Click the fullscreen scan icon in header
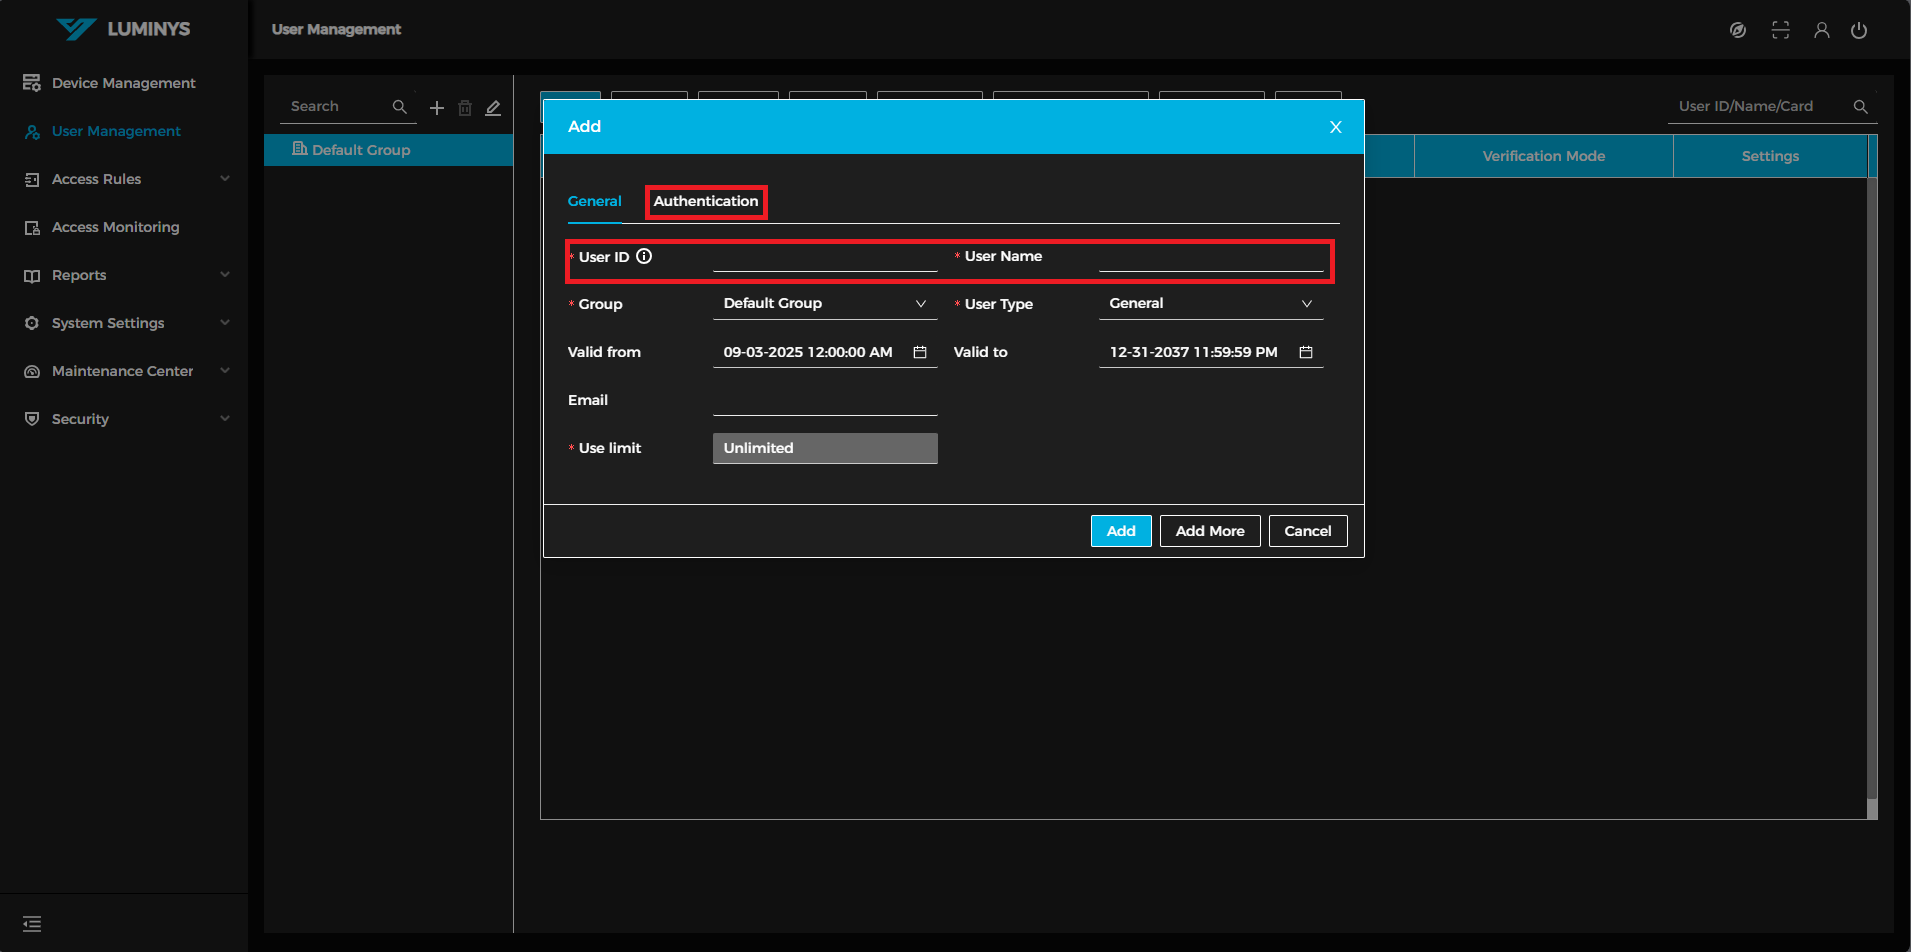Screen dimensions: 1911x952 coord(1781,30)
